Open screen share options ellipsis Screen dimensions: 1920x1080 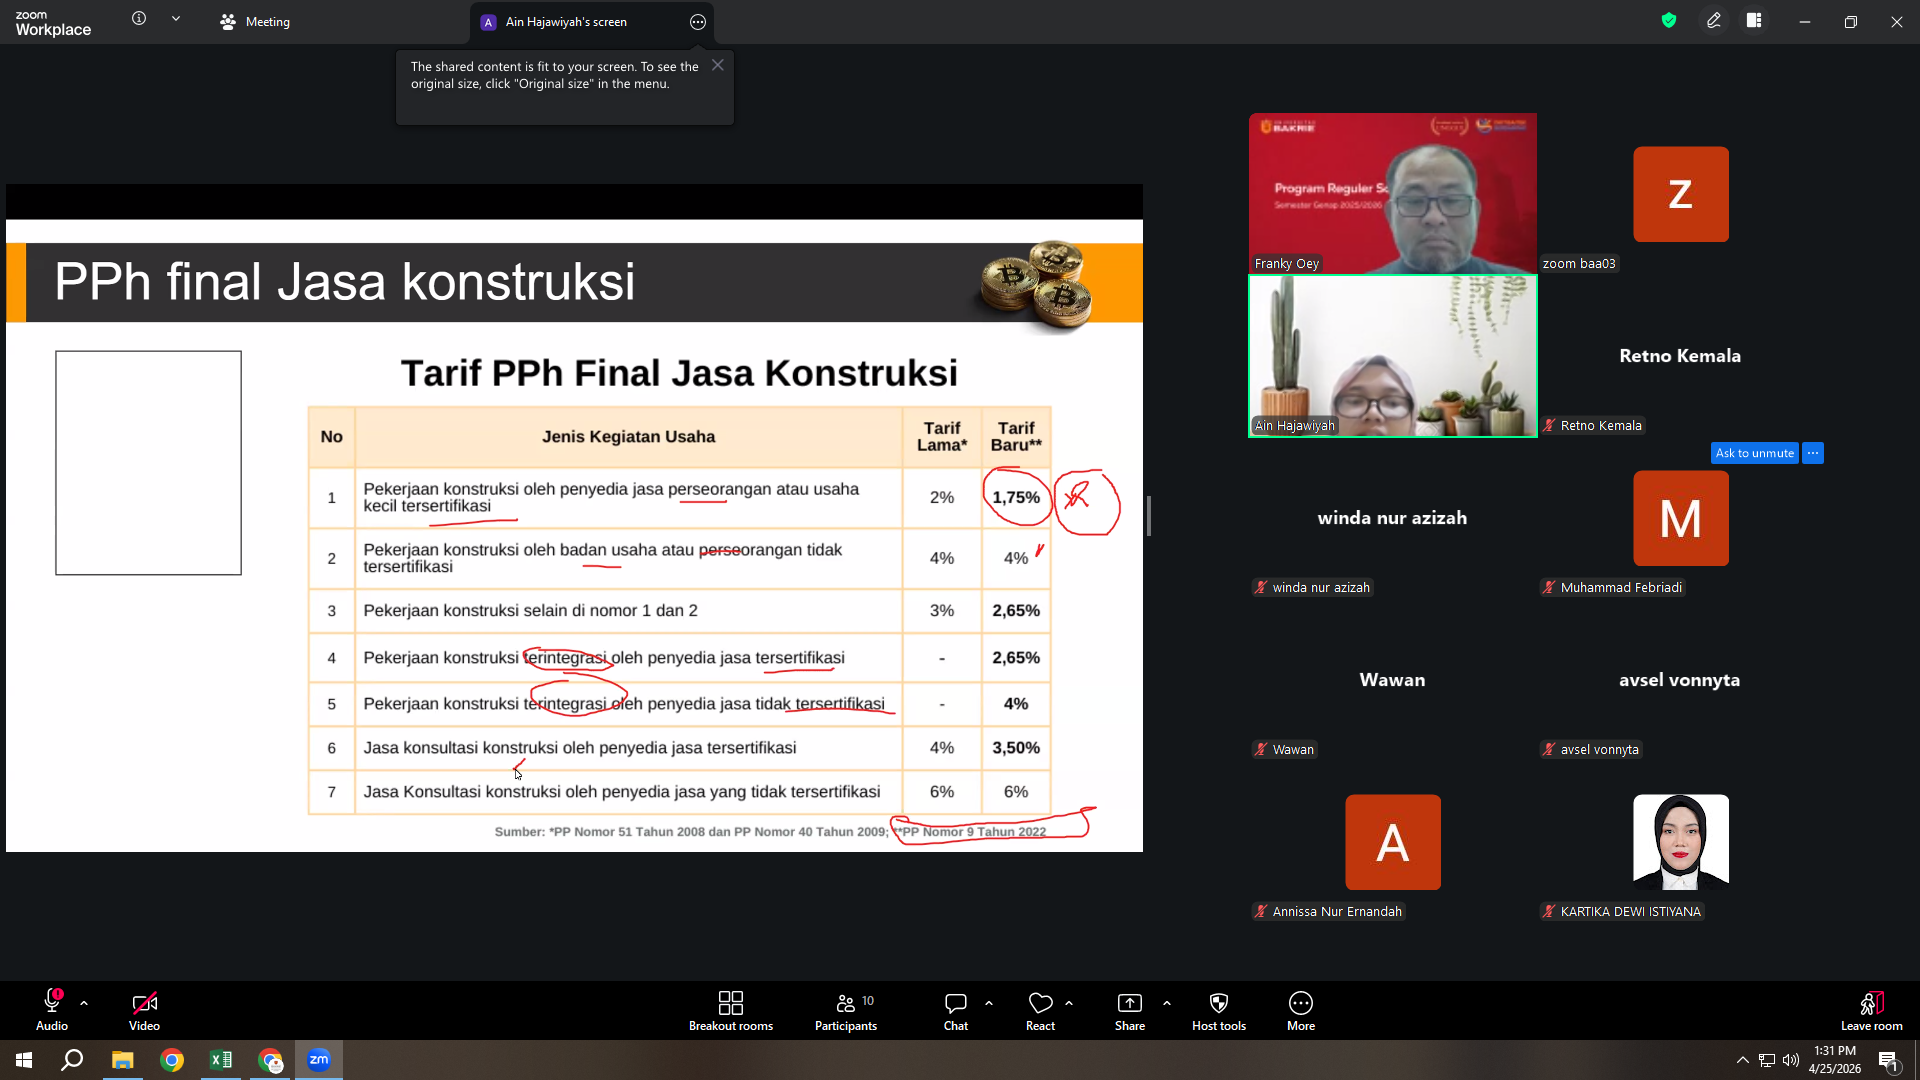click(698, 22)
